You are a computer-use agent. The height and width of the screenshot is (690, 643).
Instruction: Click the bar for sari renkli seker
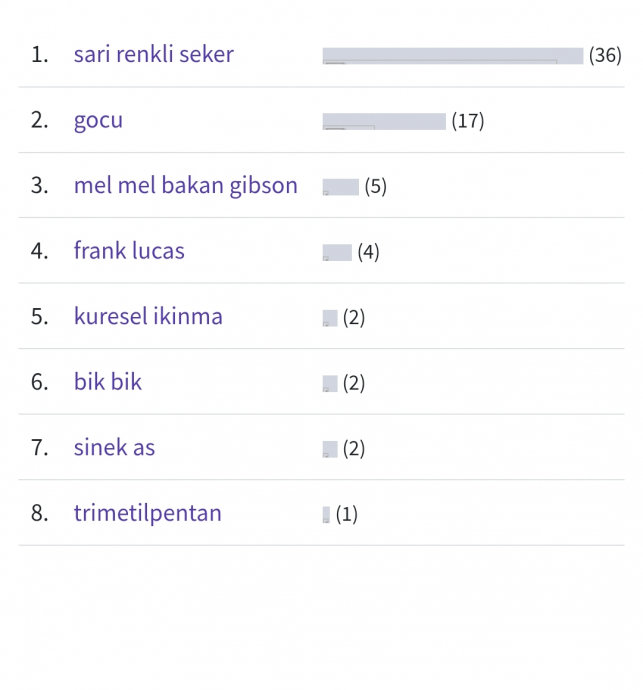coord(453,56)
